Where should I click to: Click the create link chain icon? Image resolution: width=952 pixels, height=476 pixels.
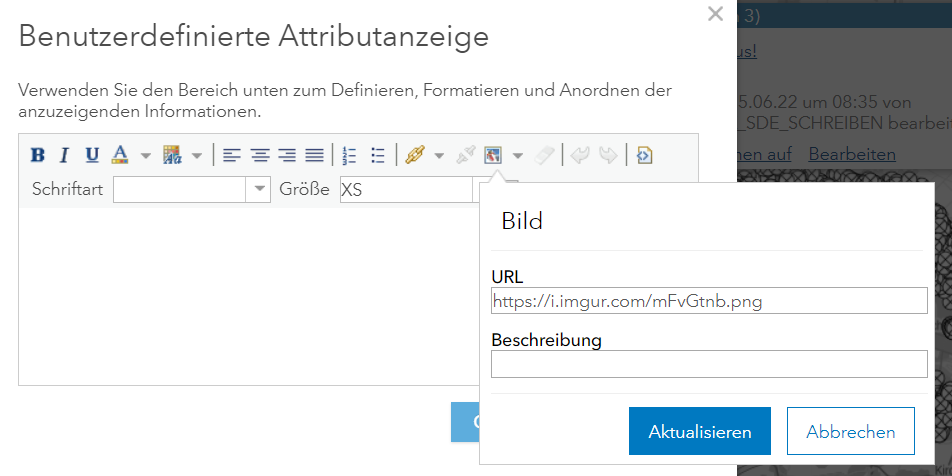[x=414, y=155]
